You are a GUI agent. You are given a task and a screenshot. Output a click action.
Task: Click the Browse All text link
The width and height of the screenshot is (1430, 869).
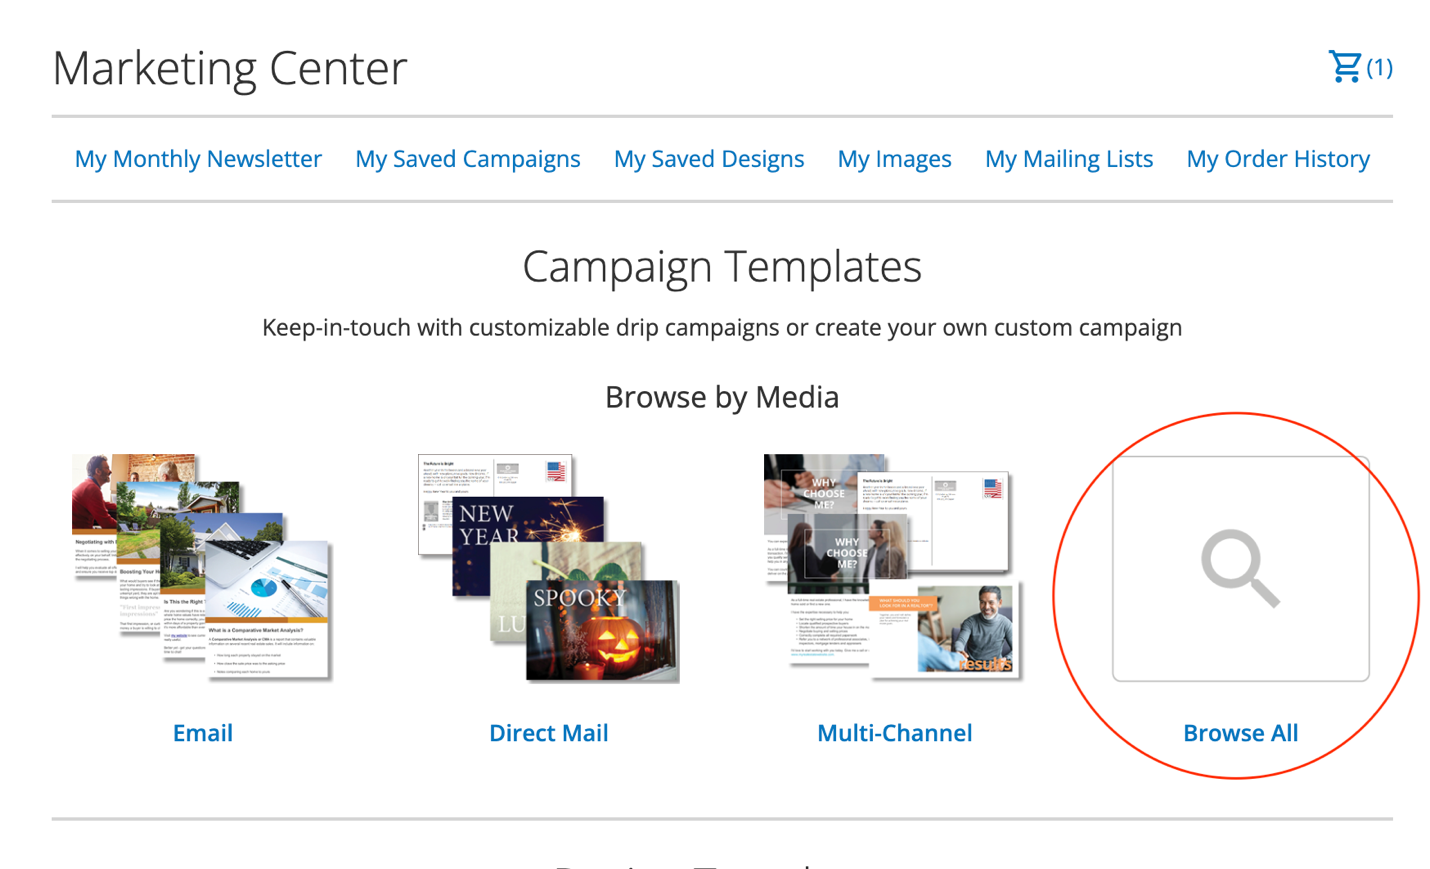coord(1240,733)
